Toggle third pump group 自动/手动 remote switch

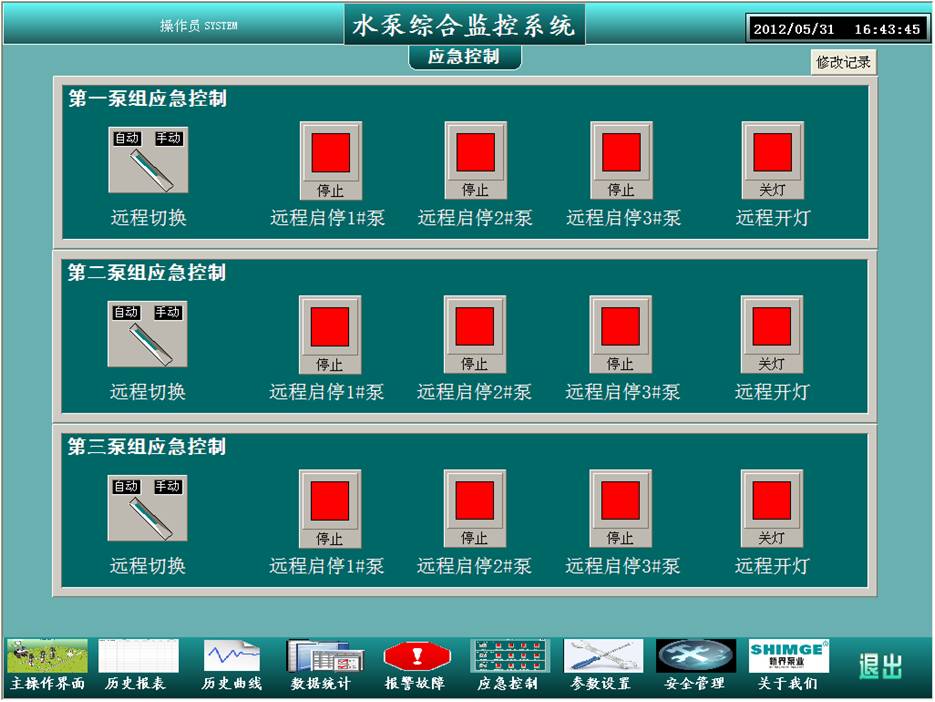click(147, 508)
